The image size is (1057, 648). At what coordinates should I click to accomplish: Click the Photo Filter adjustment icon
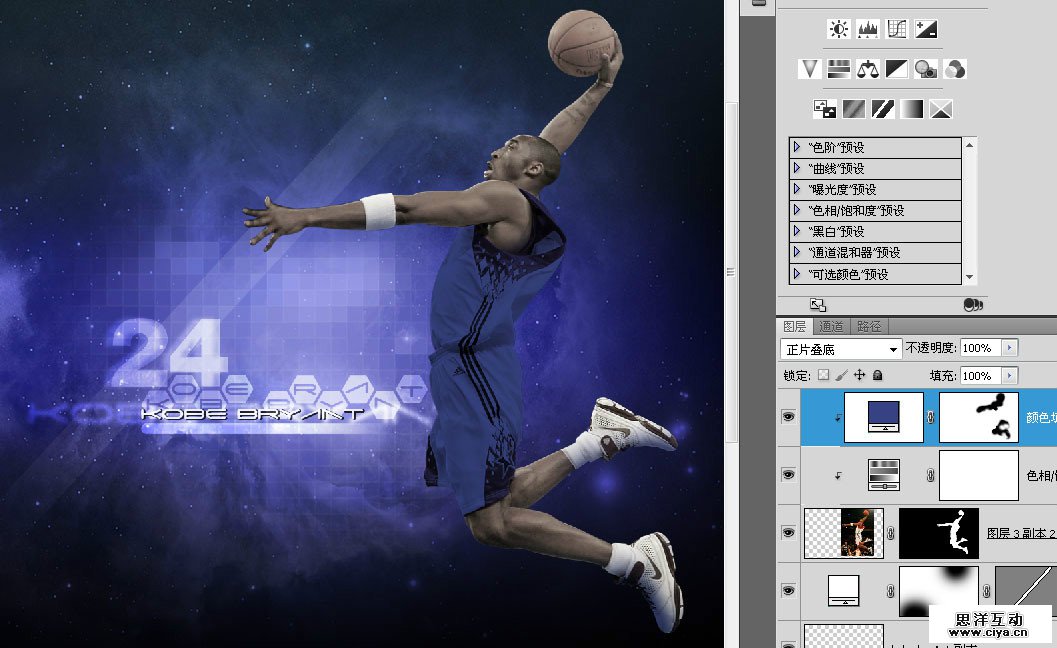[925, 68]
